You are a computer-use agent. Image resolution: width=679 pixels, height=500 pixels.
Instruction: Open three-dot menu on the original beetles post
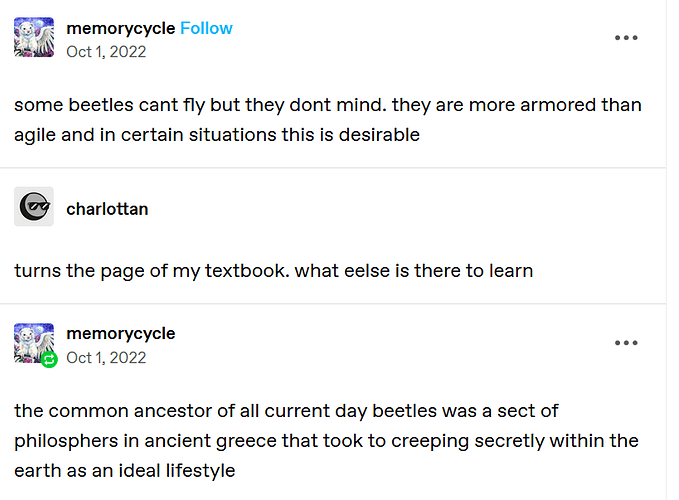tap(626, 38)
